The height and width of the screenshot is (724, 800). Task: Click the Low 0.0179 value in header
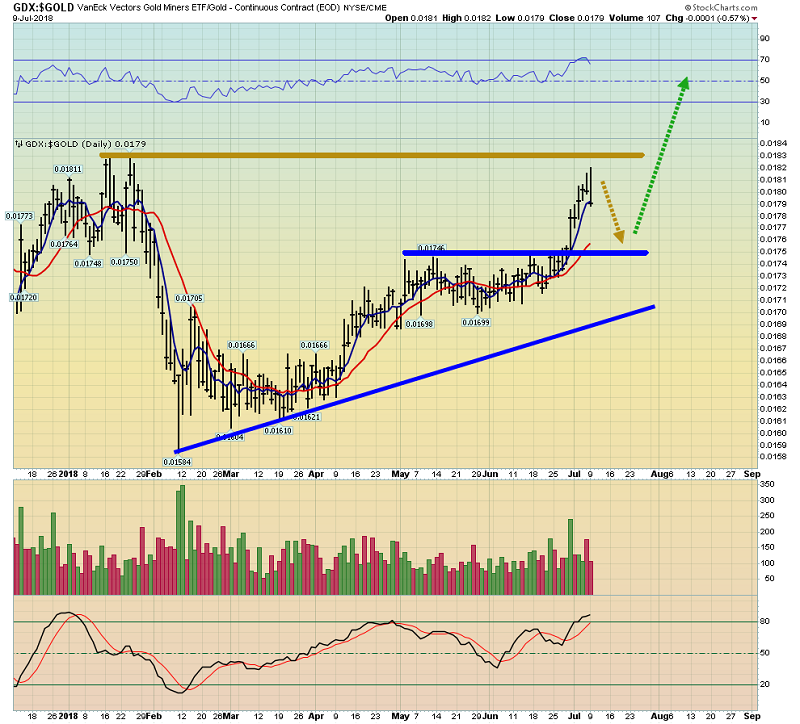point(520,18)
